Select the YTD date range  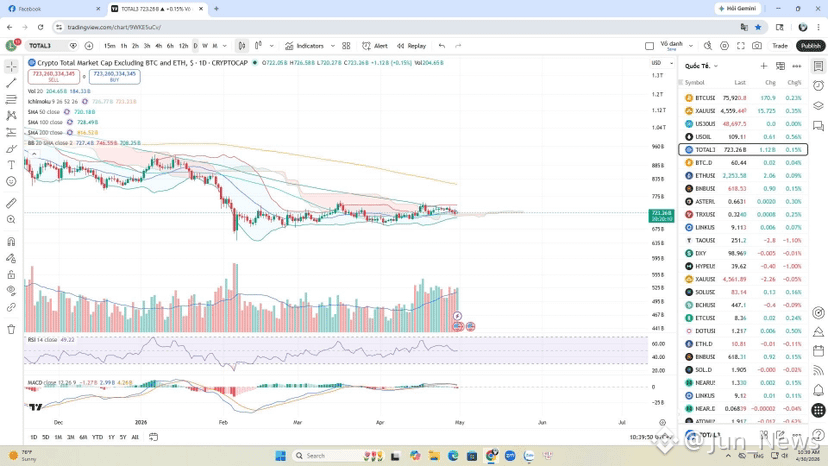click(x=97, y=437)
